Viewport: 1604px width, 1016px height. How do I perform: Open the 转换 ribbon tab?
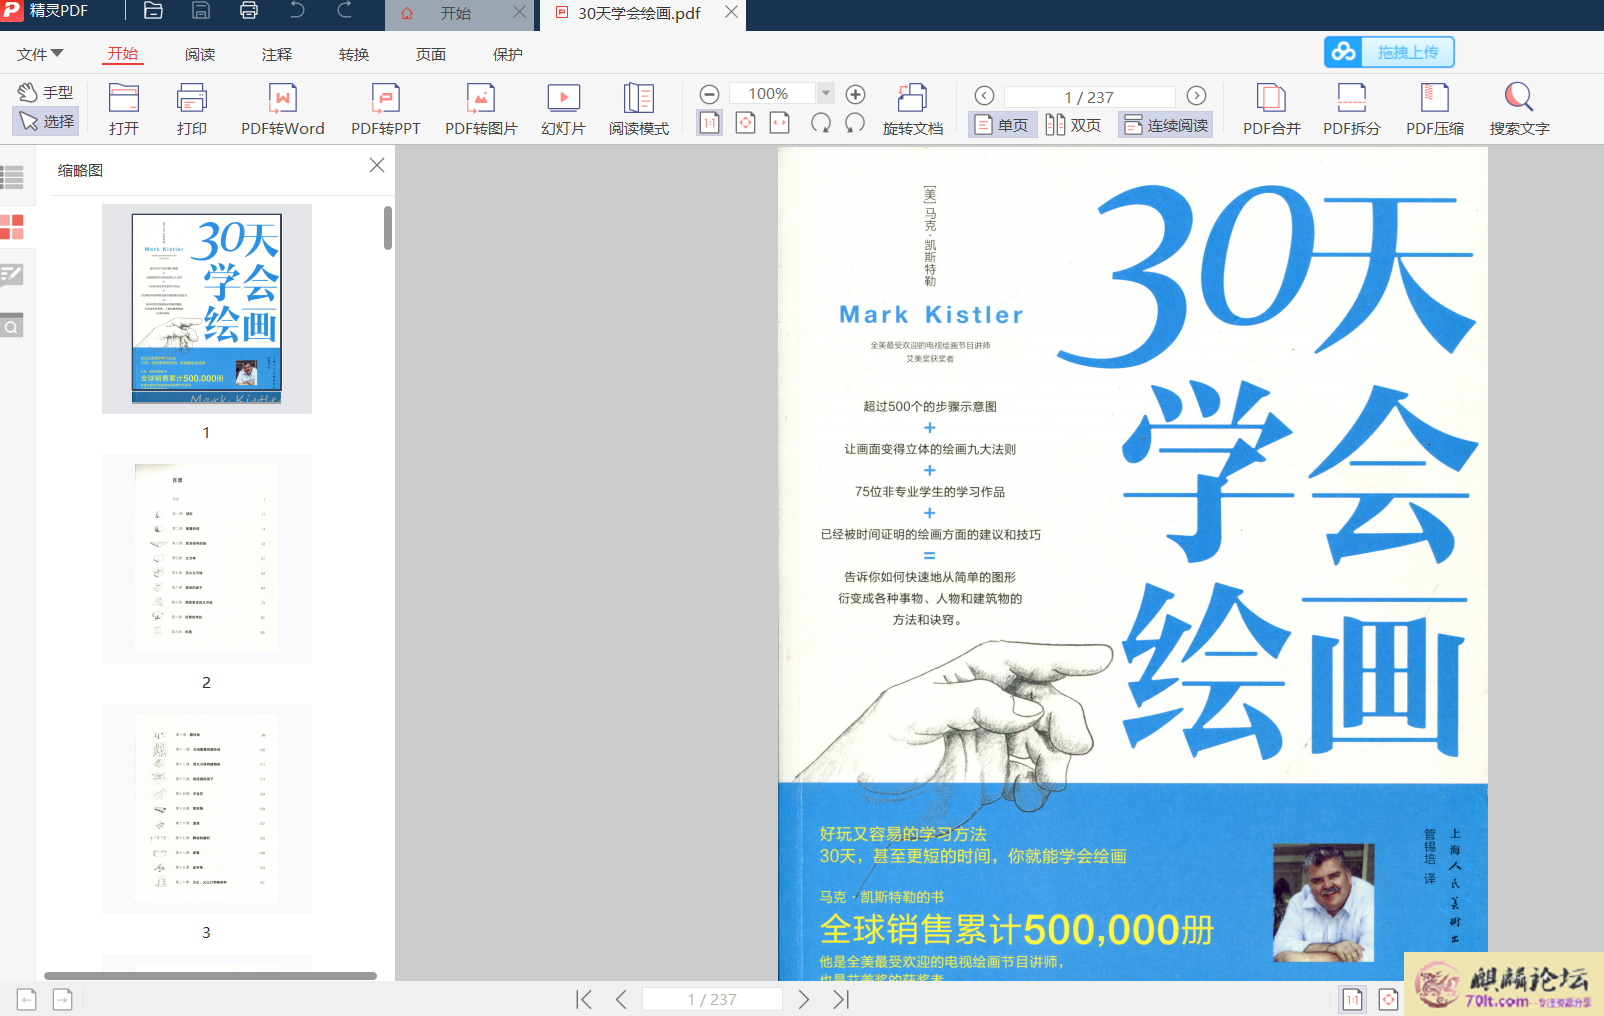click(x=354, y=54)
